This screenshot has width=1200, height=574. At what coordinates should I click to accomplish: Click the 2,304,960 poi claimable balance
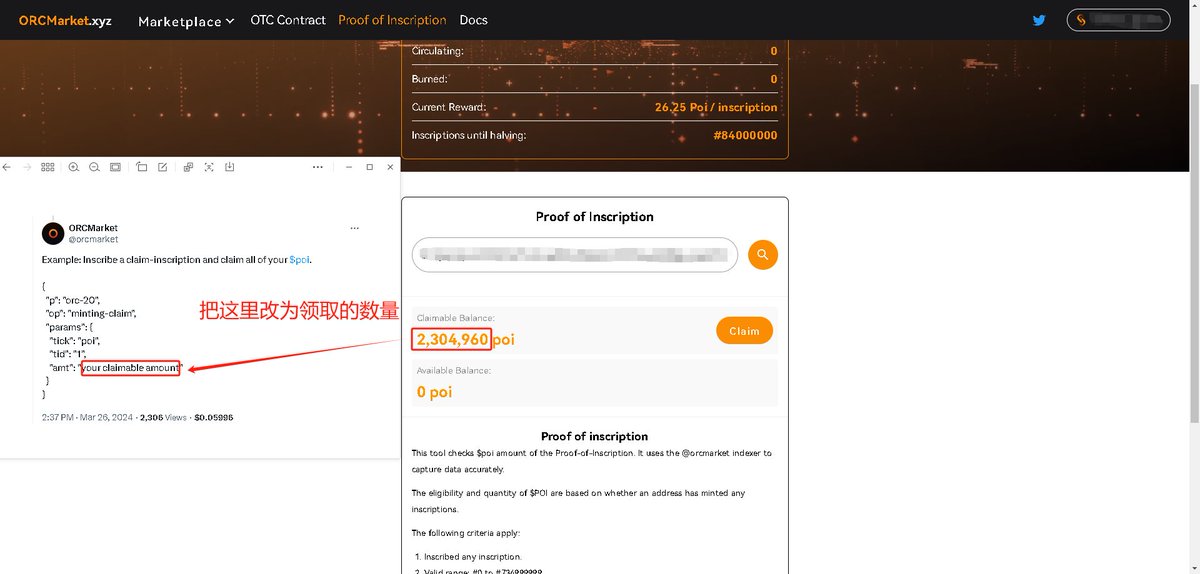pyautogui.click(x=465, y=340)
